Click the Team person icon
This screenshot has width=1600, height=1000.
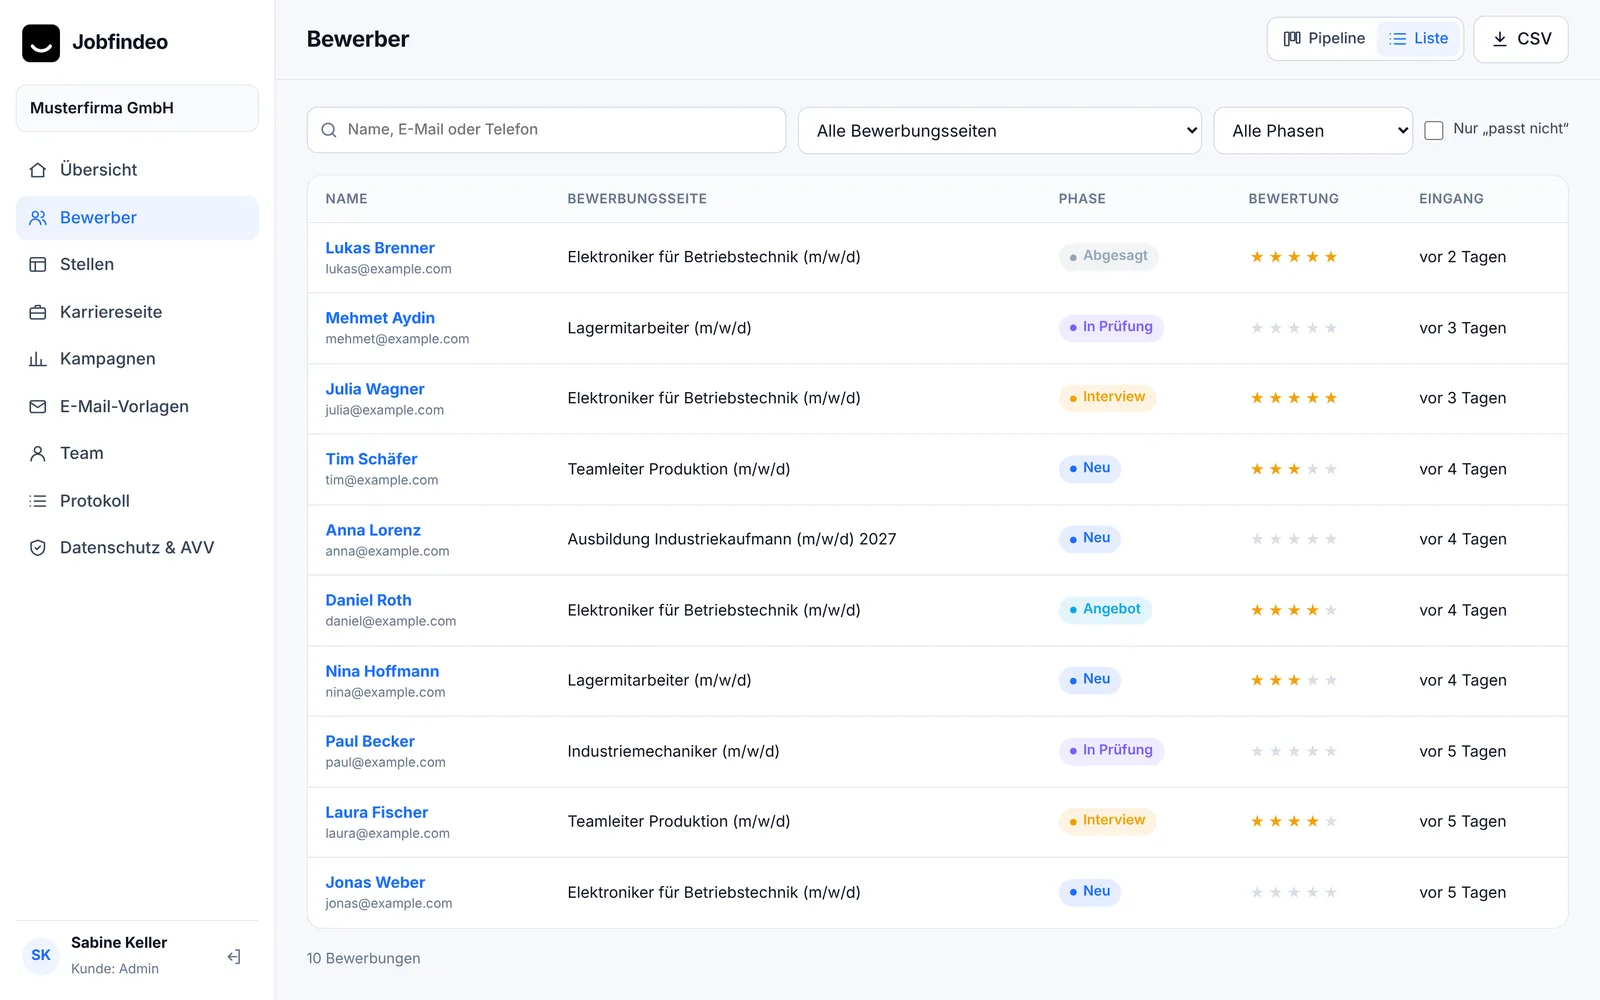38,454
